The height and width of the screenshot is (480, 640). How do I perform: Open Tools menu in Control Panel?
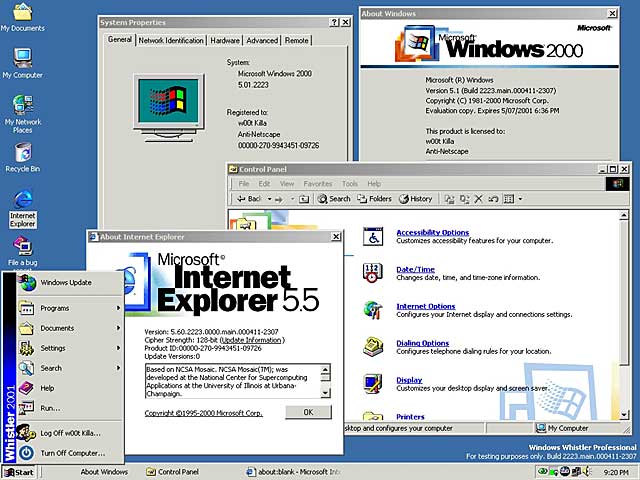[350, 184]
